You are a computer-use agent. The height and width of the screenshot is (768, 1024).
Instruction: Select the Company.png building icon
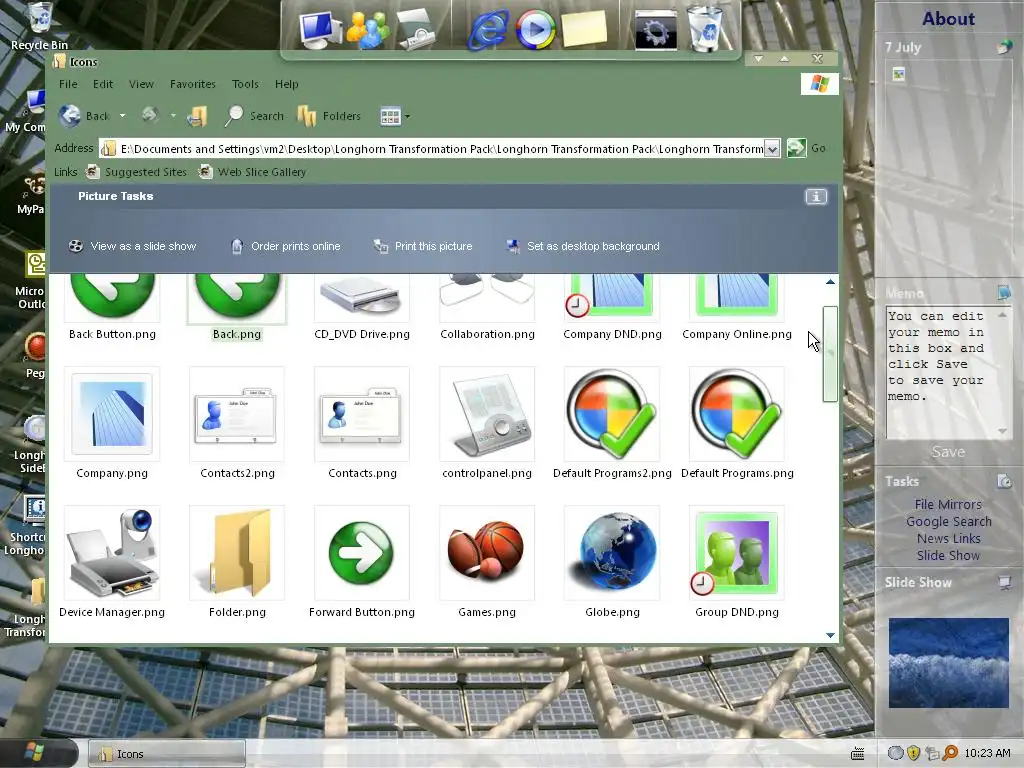(112, 414)
